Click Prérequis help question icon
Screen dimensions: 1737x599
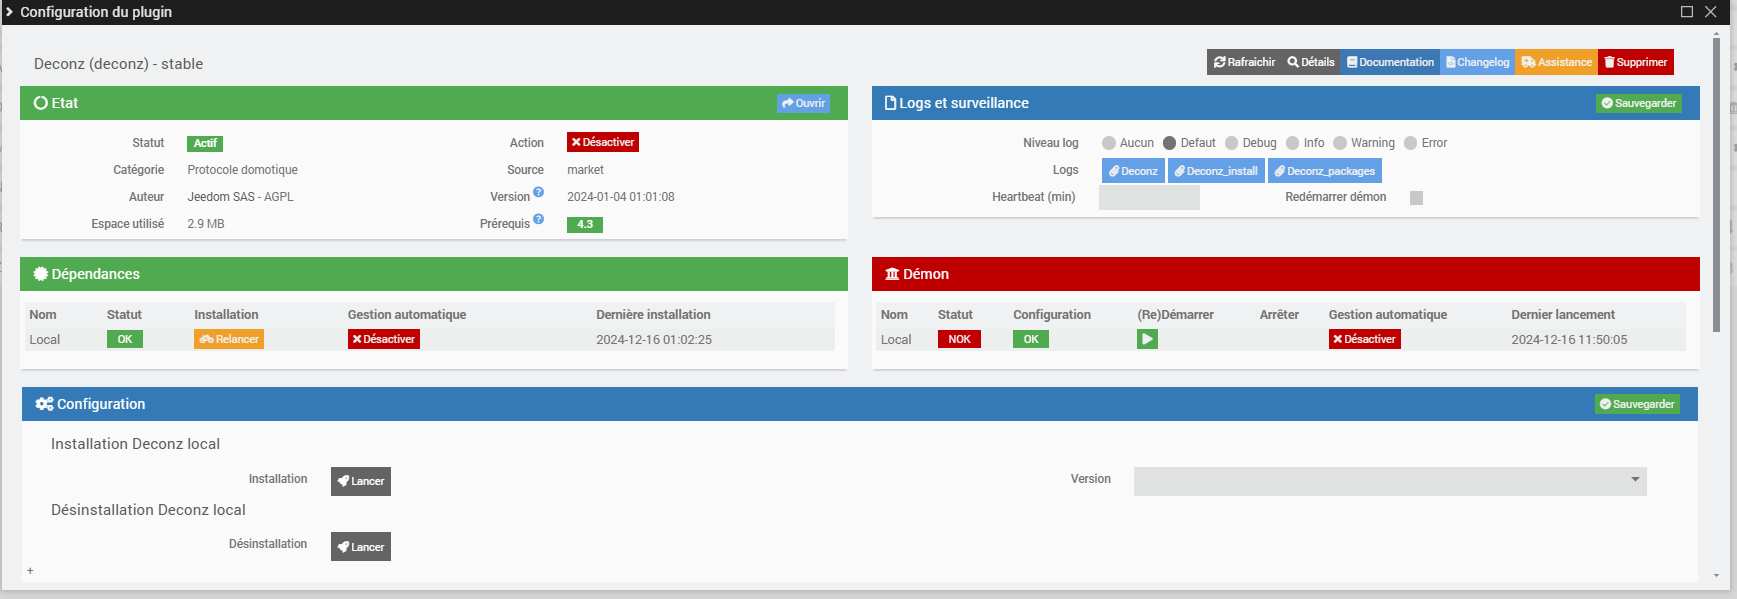point(538,219)
